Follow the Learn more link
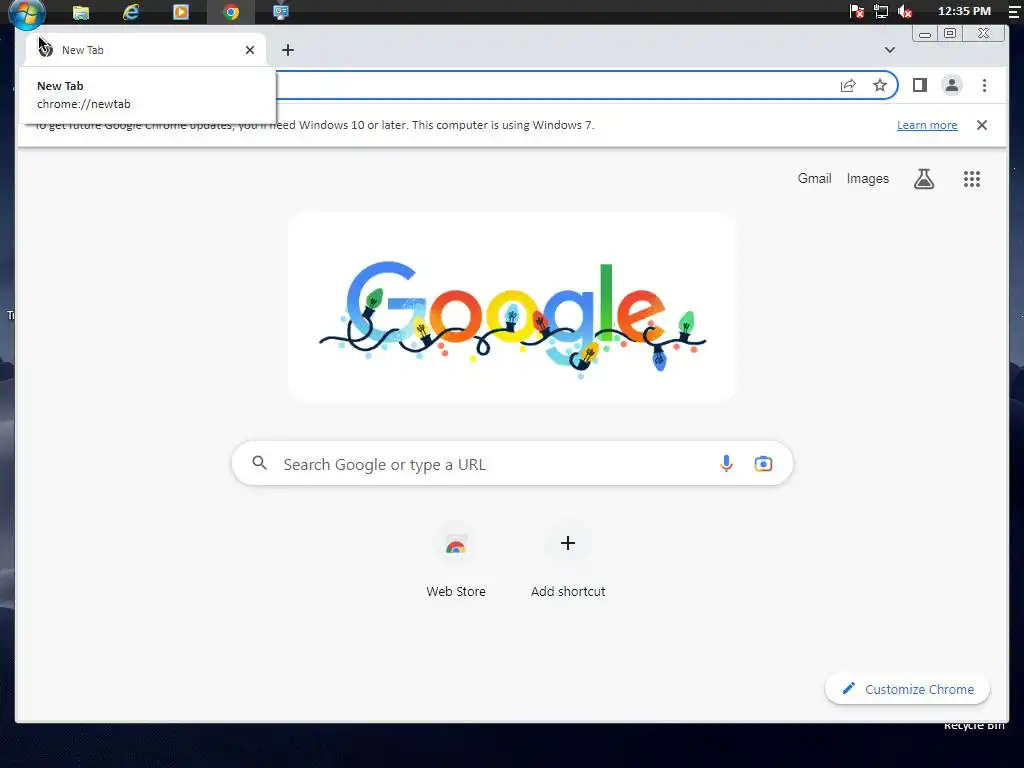Viewport: 1024px width, 768px height. pos(927,125)
